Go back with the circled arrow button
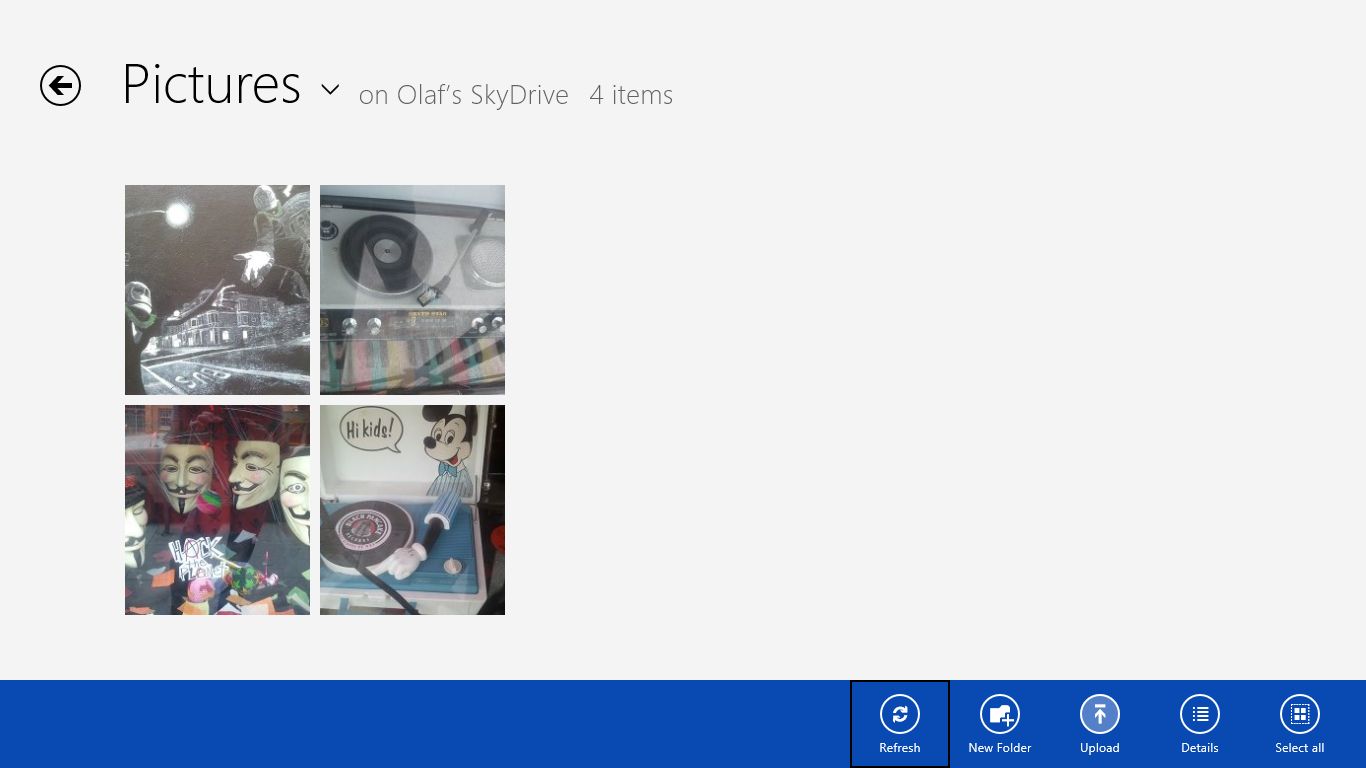The height and width of the screenshot is (768, 1366). (x=60, y=85)
